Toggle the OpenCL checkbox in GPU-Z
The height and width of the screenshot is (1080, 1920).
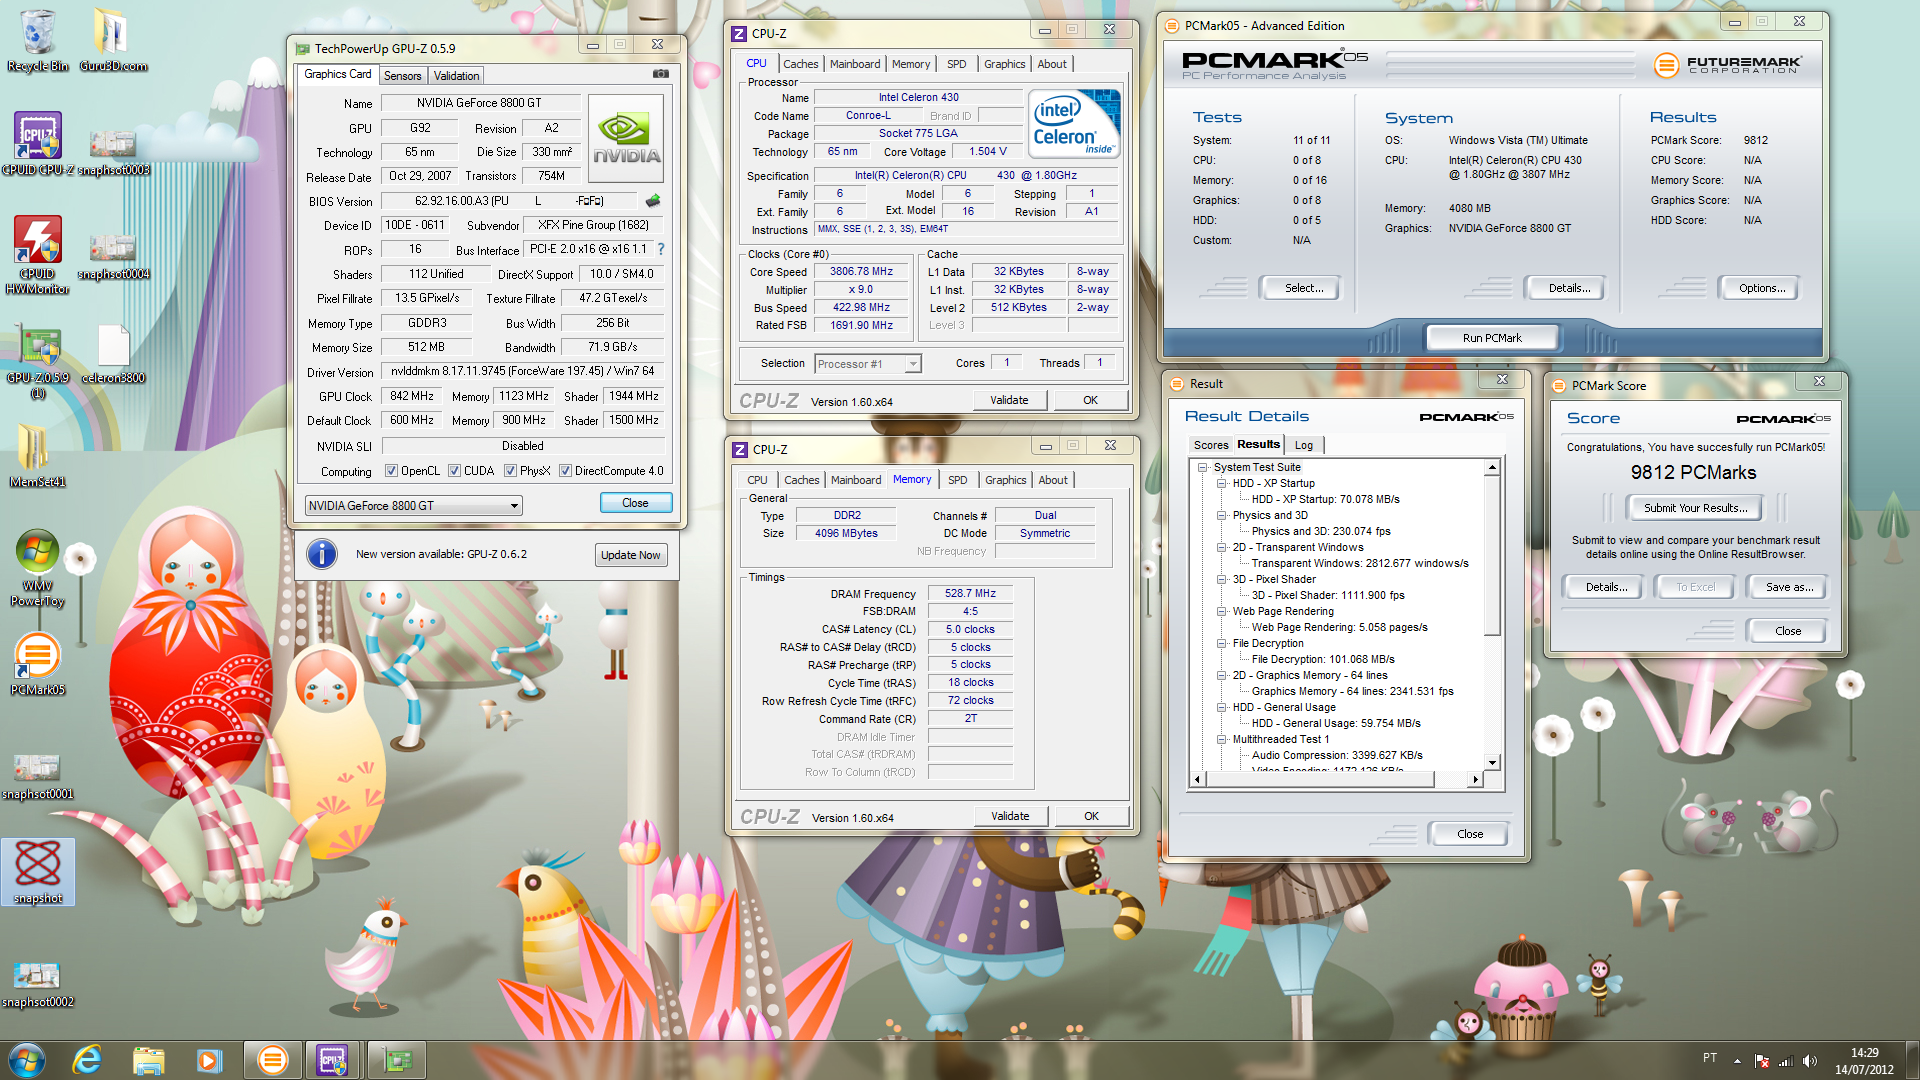tap(391, 471)
